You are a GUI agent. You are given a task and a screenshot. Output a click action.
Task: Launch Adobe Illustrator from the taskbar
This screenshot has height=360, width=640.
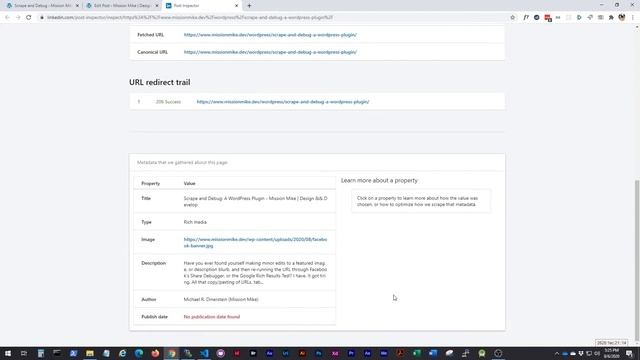click(302, 353)
